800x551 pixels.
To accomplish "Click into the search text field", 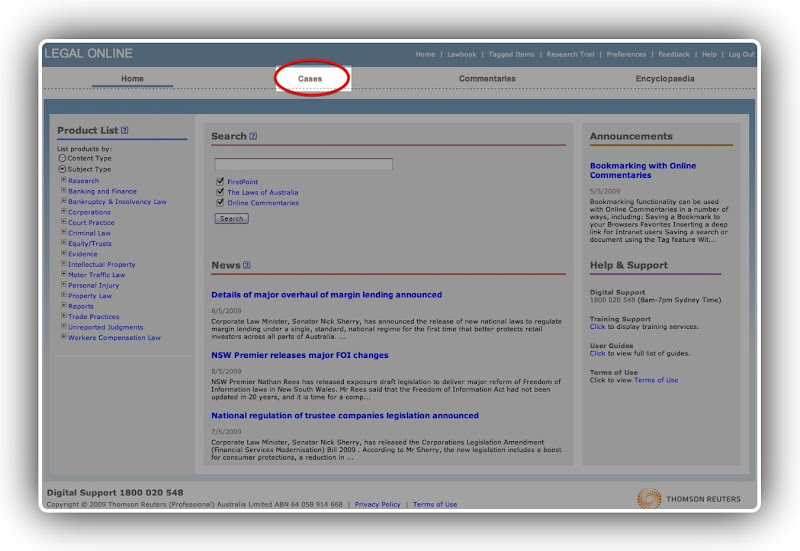I will point(304,164).
